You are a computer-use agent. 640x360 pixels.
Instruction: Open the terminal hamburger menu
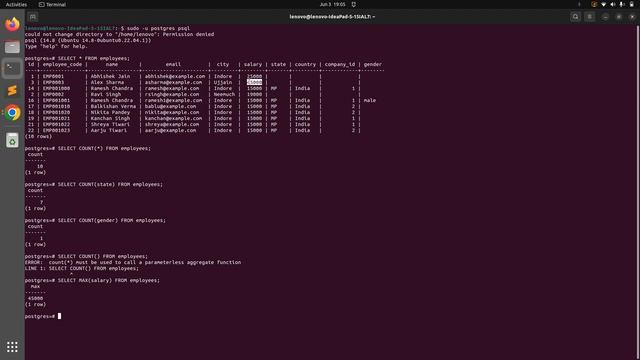(590, 17)
